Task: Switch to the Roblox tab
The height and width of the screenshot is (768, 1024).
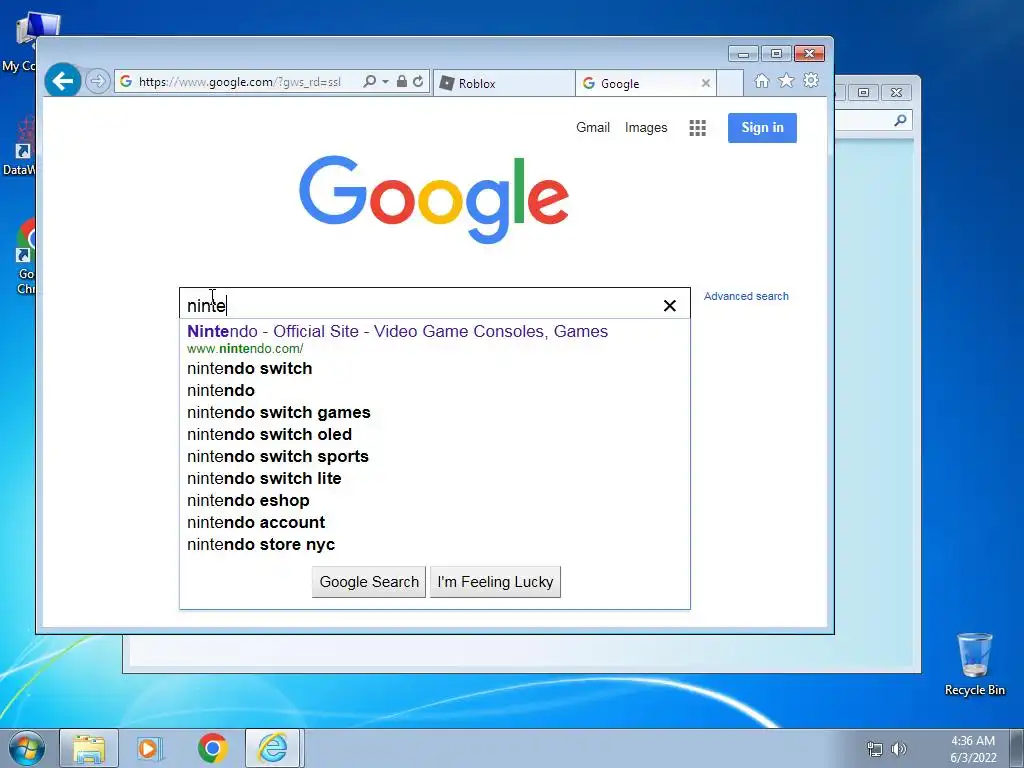Action: click(504, 83)
